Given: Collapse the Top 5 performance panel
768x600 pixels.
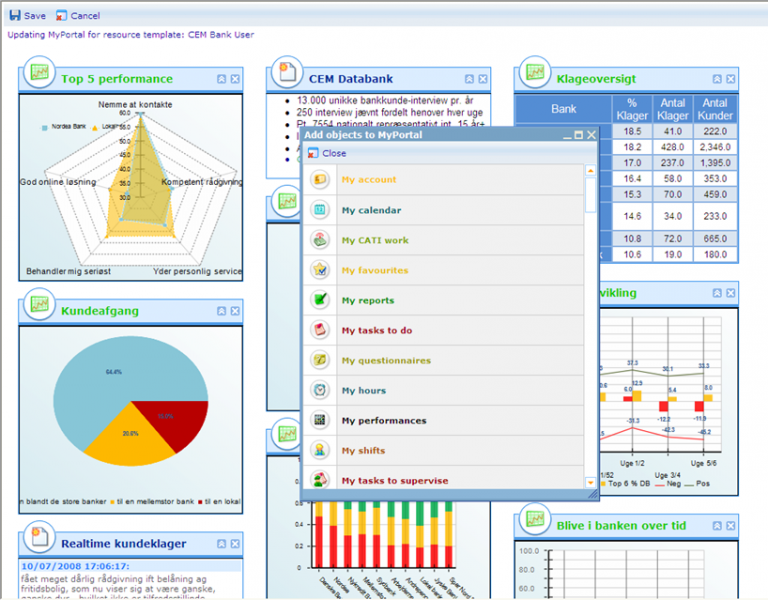Looking at the screenshot, I should point(221,79).
